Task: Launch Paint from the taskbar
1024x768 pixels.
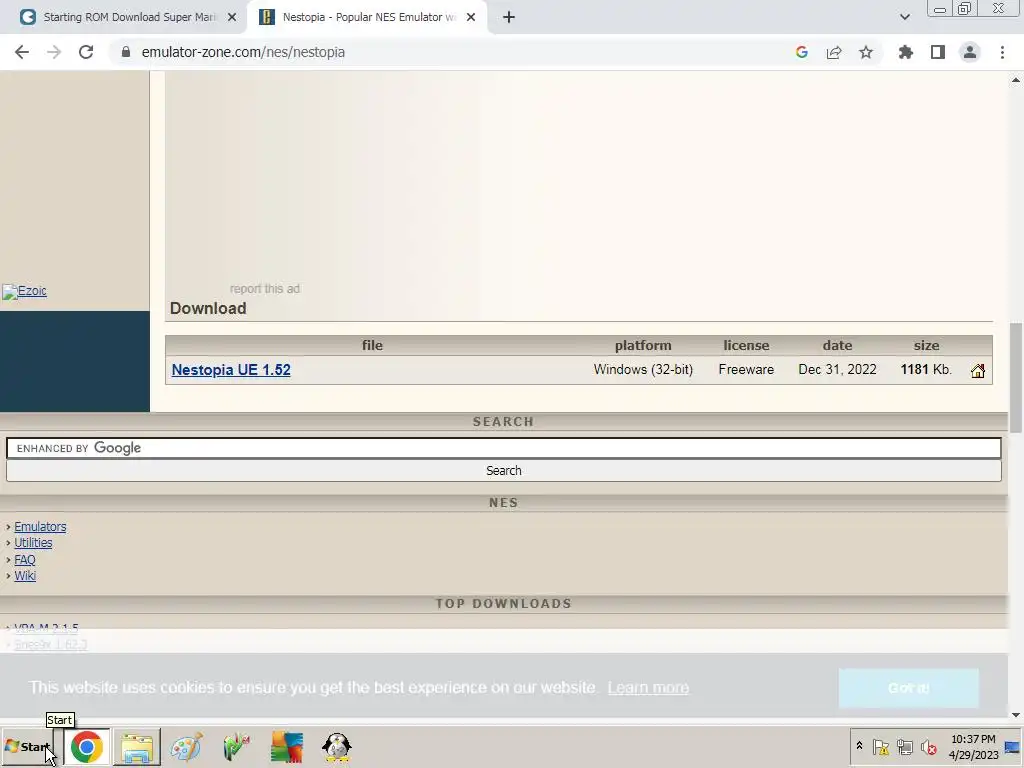Action: (x=186, y=746)
